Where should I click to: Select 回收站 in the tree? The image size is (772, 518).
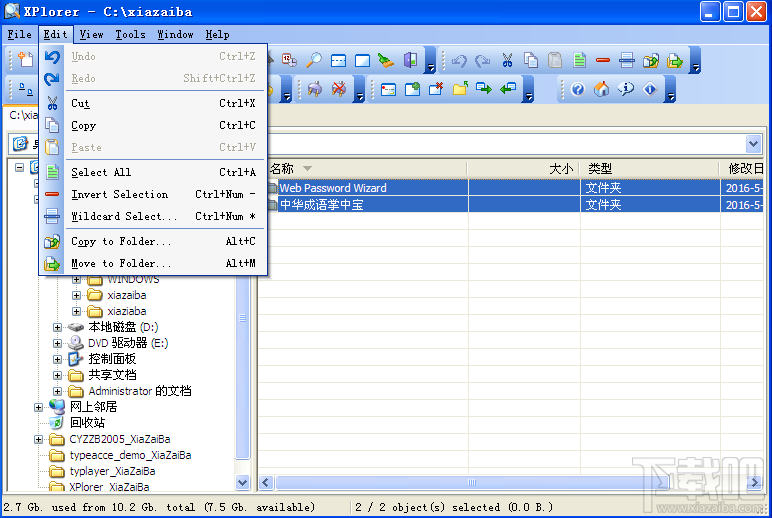[x=87, y=423]
